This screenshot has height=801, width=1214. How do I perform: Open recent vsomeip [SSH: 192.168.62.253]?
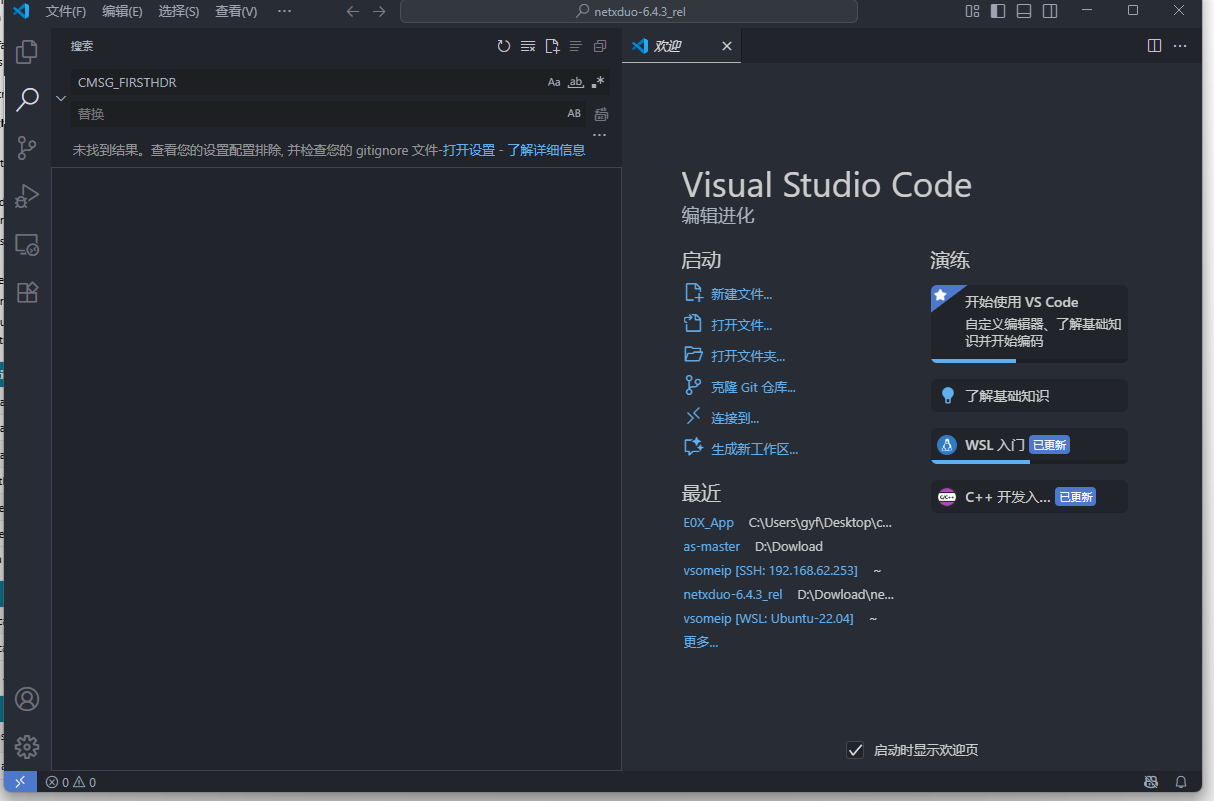point(770,571)
